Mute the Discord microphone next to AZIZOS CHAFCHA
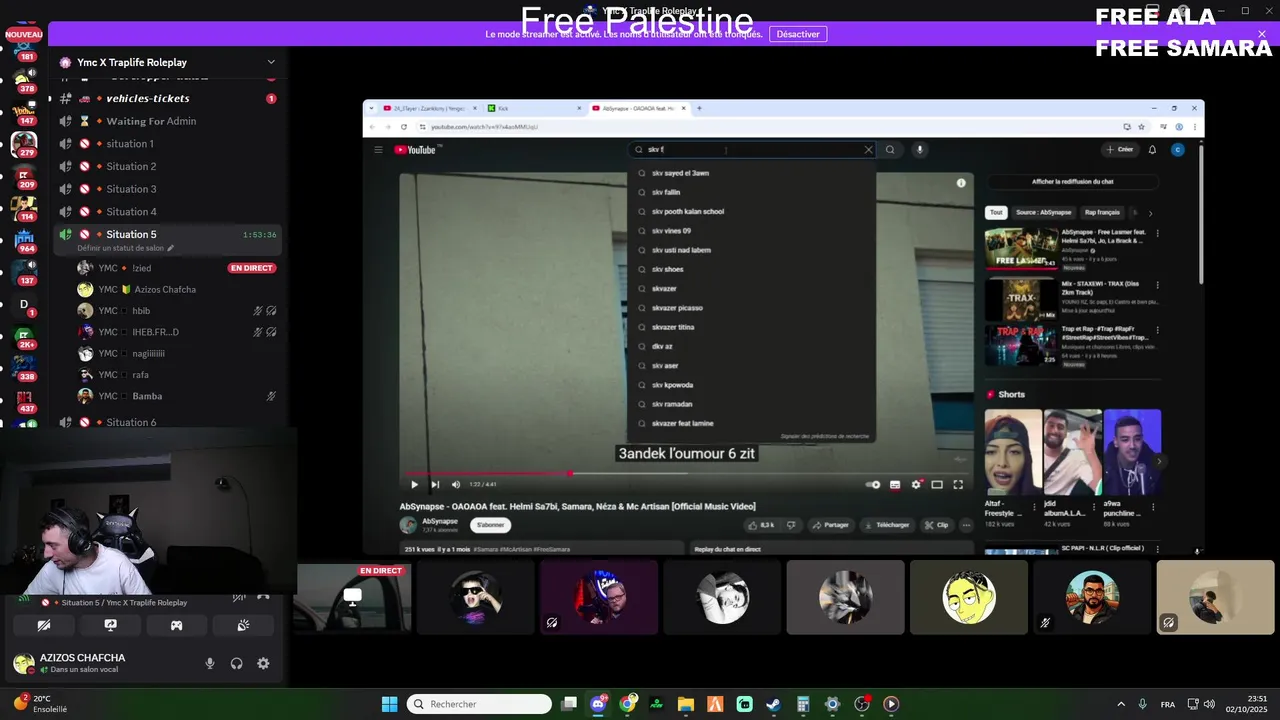Image resolution: width=1280 pixels, height=720 pixels. coord(210,663)
